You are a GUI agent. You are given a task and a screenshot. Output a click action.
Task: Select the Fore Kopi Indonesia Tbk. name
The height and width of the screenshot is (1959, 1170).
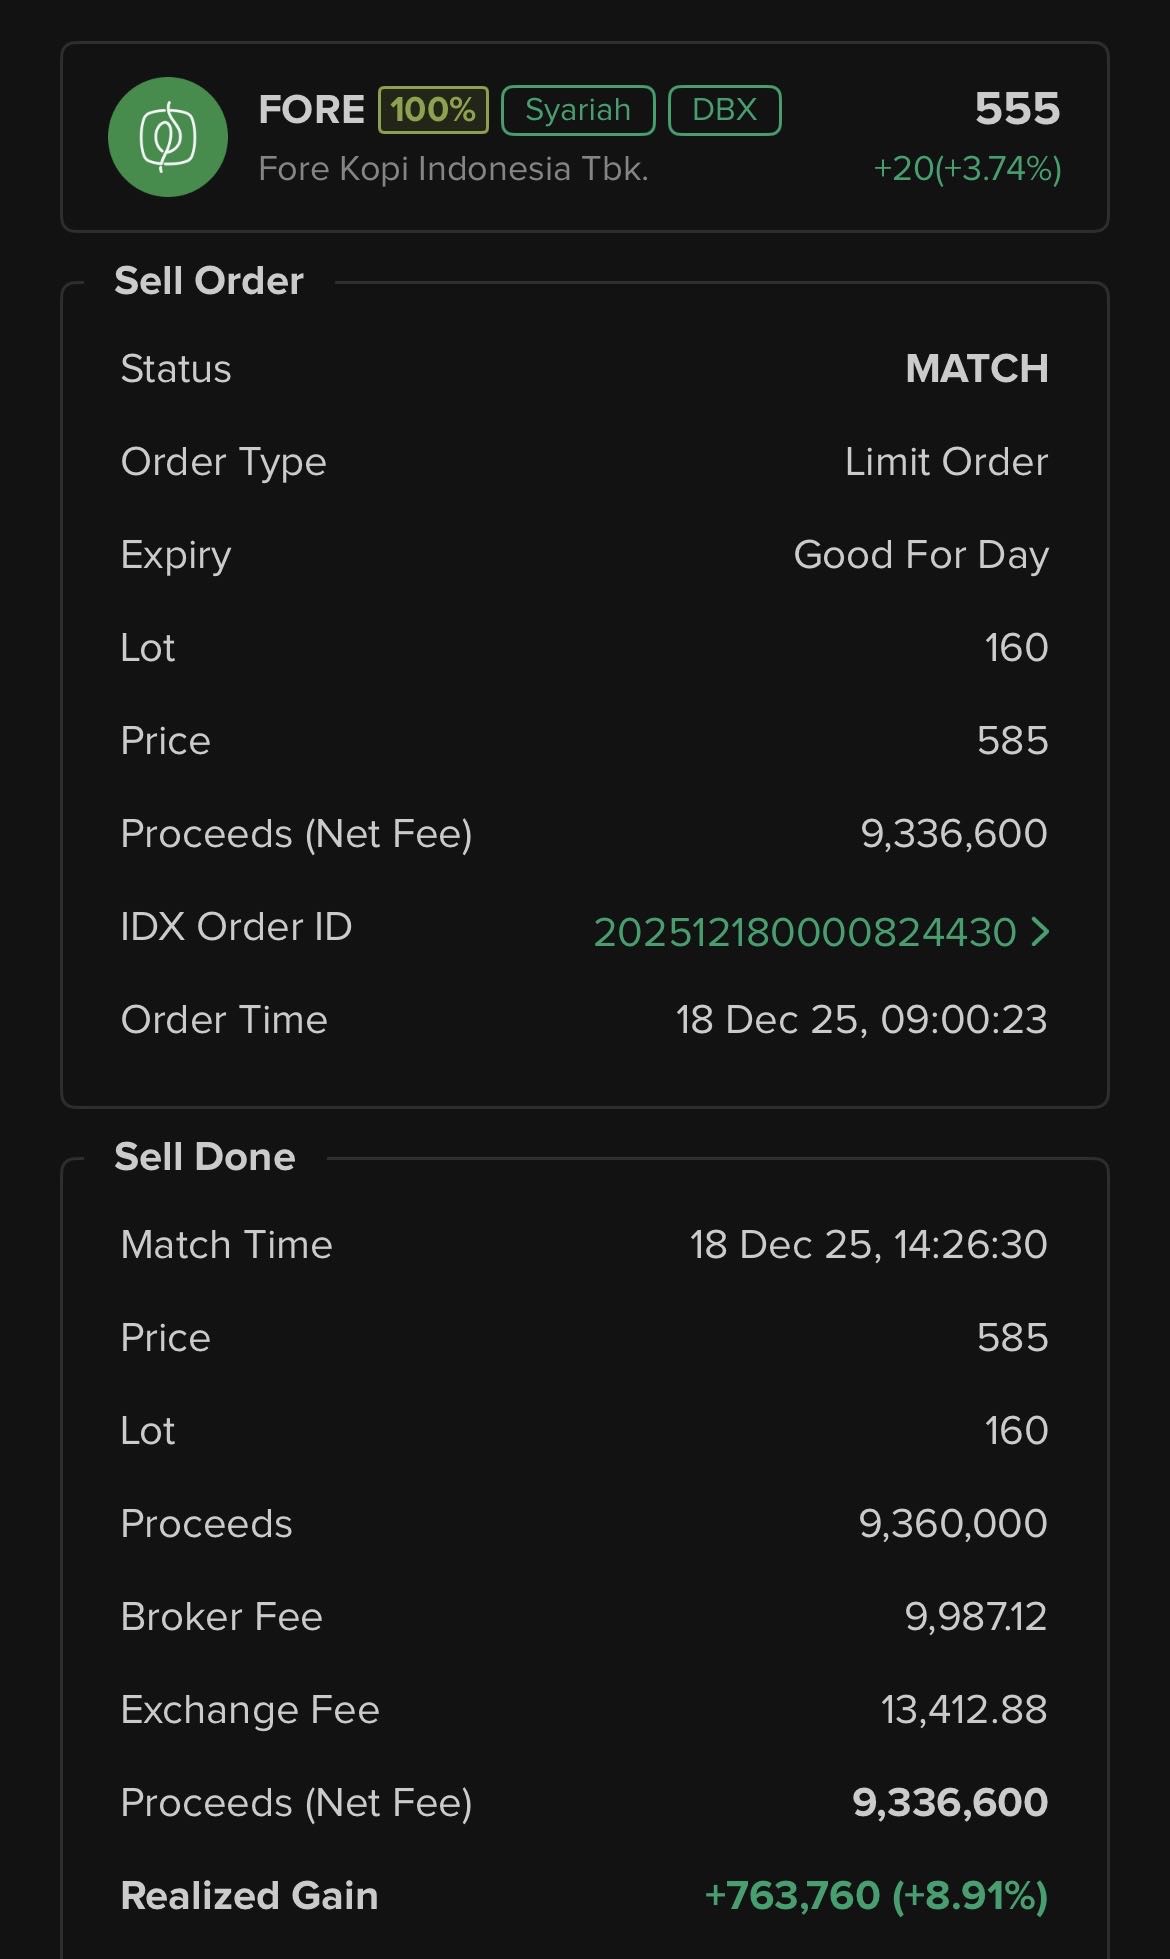tap(453, 168)
